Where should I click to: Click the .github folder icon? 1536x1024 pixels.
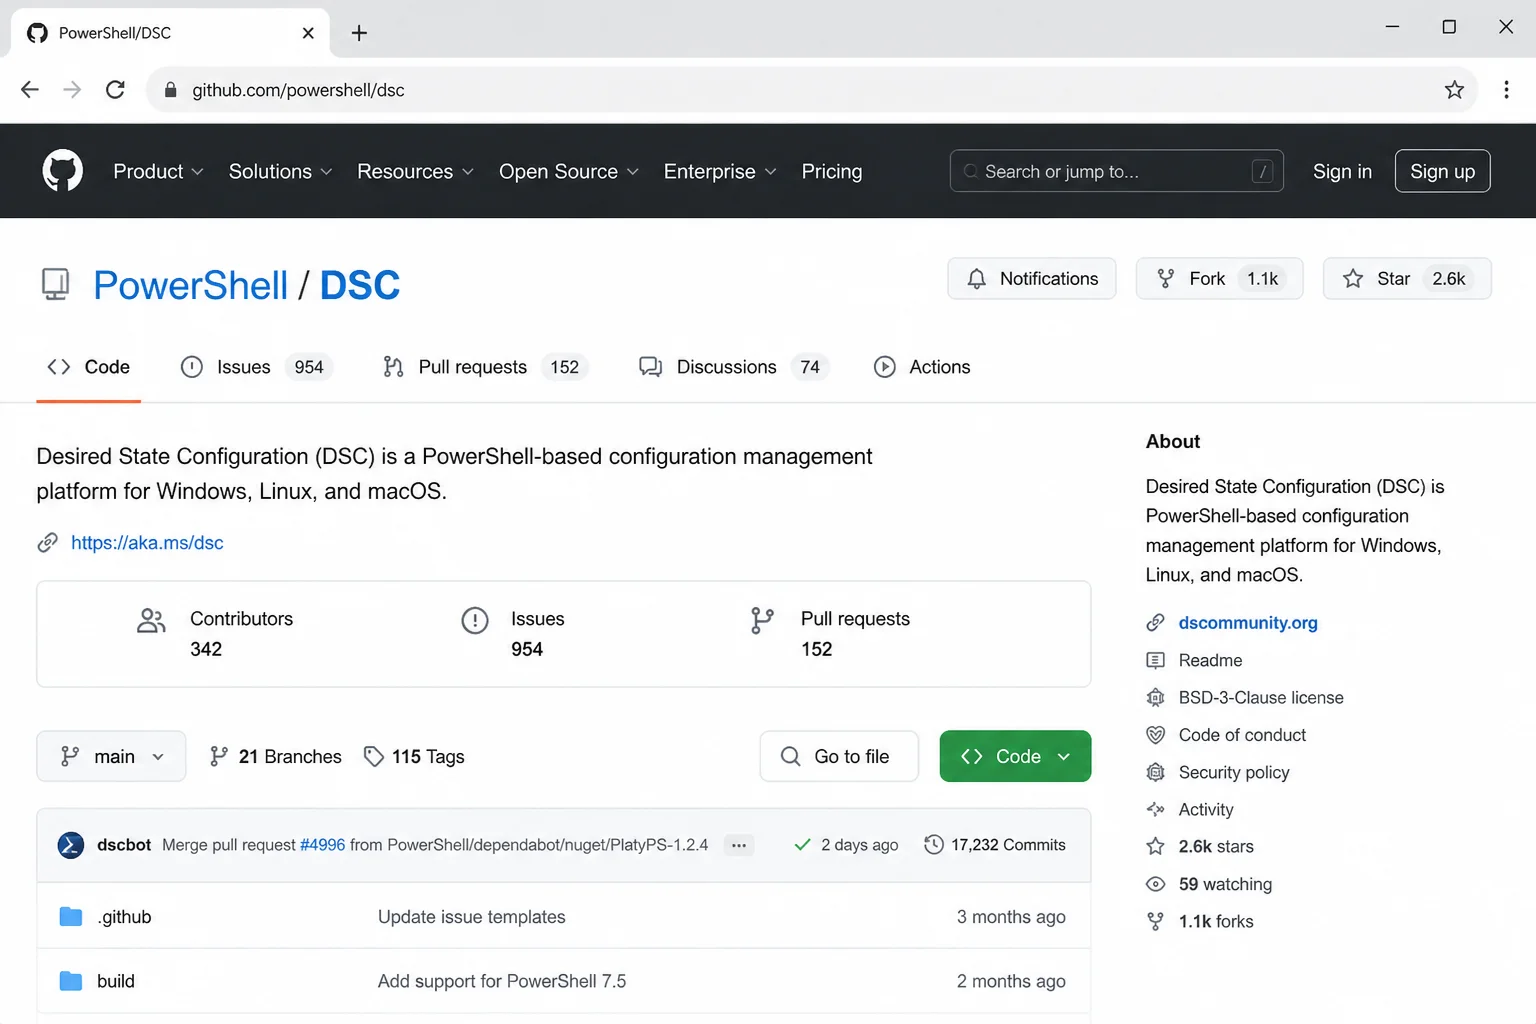[x=71, y=917]
